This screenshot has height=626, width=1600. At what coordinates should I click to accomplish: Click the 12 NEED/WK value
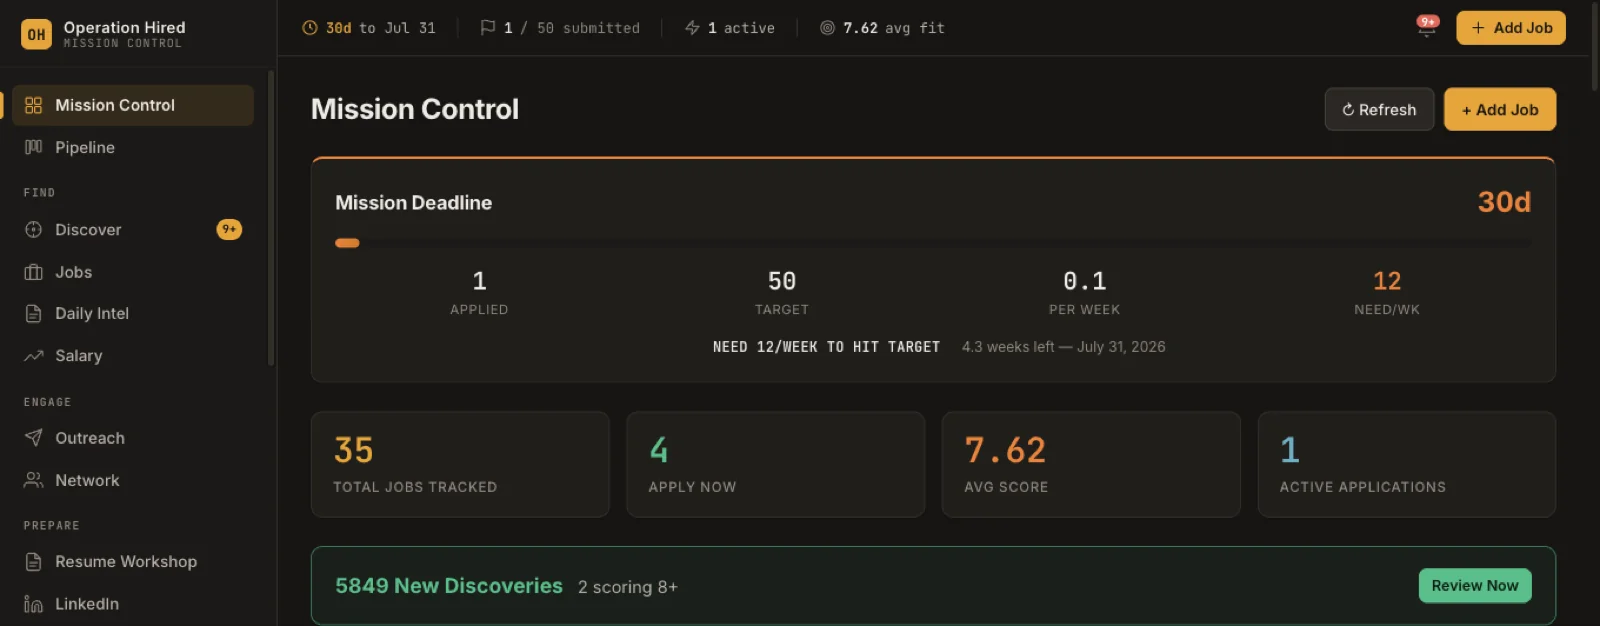1387,281
